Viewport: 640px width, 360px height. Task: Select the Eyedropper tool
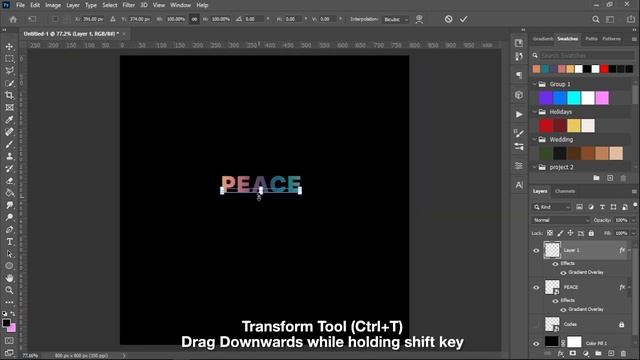pyautogui.click(x=9, y=120)
